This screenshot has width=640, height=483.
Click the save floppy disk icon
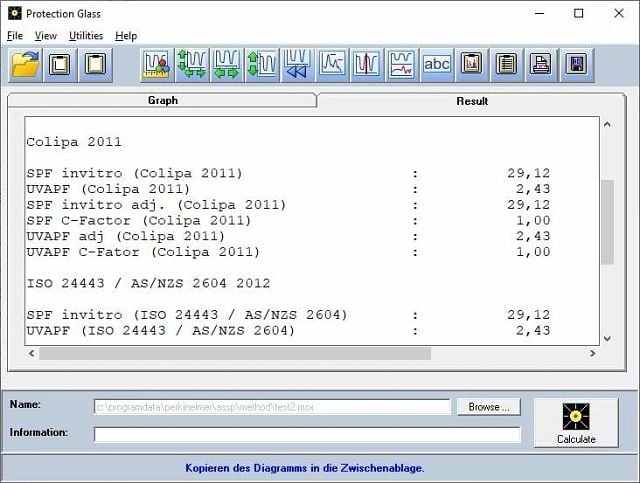pos(576,65)
